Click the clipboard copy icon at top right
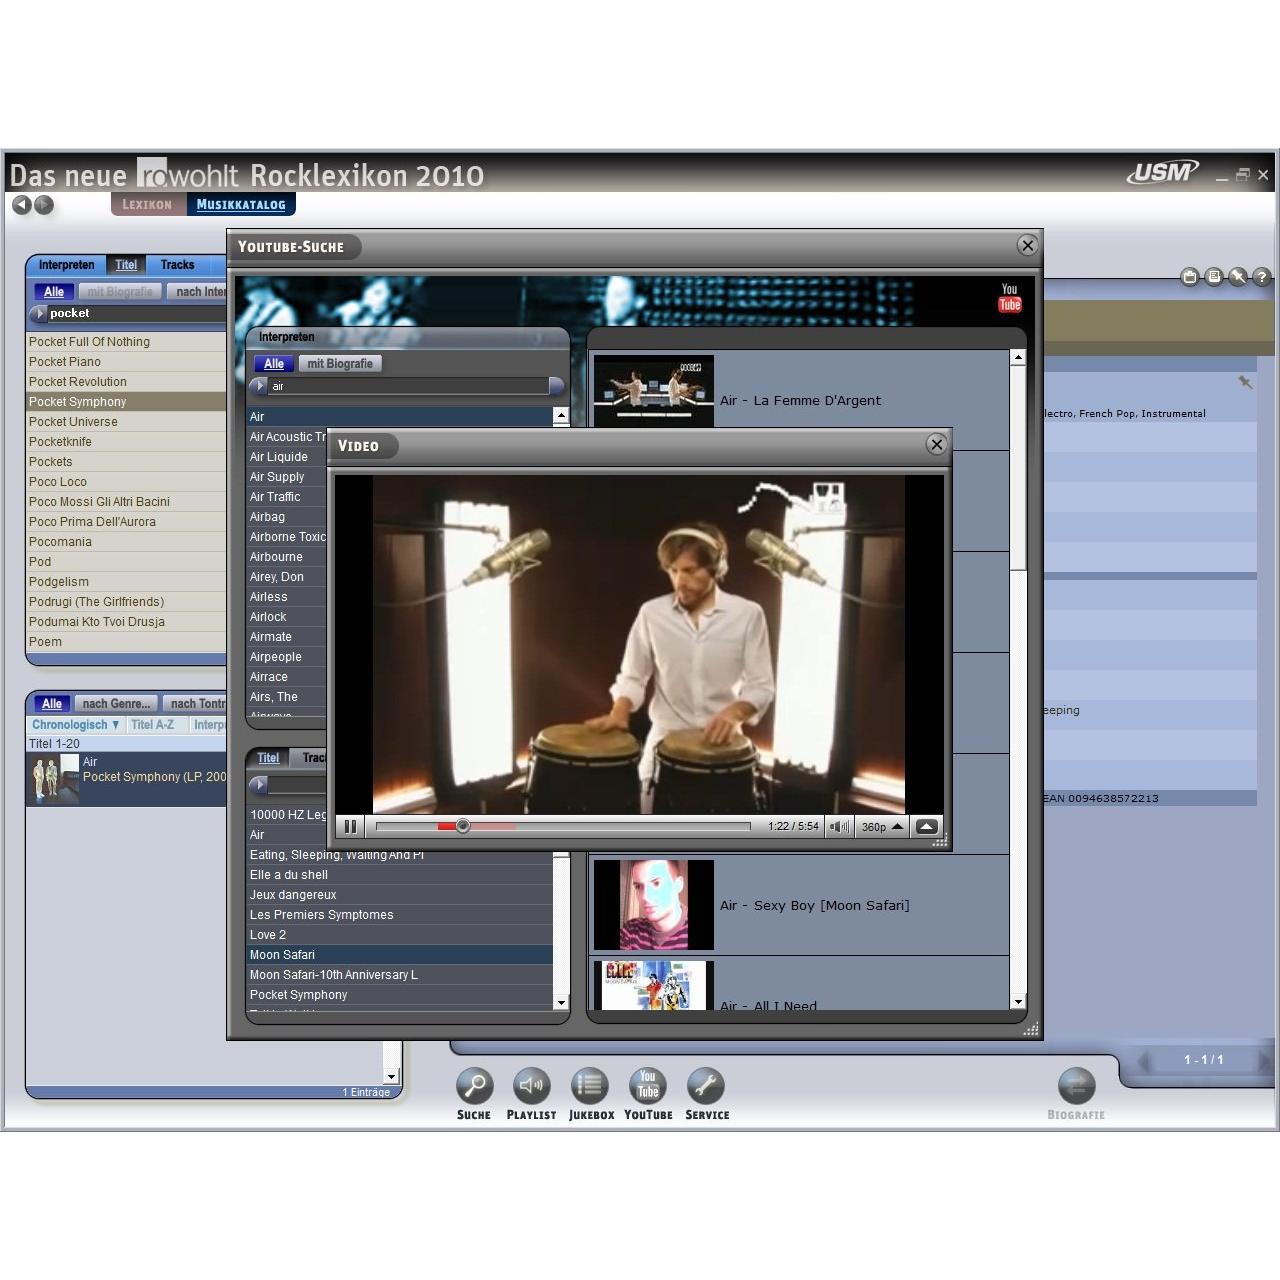 click(x=1189, y=277)
